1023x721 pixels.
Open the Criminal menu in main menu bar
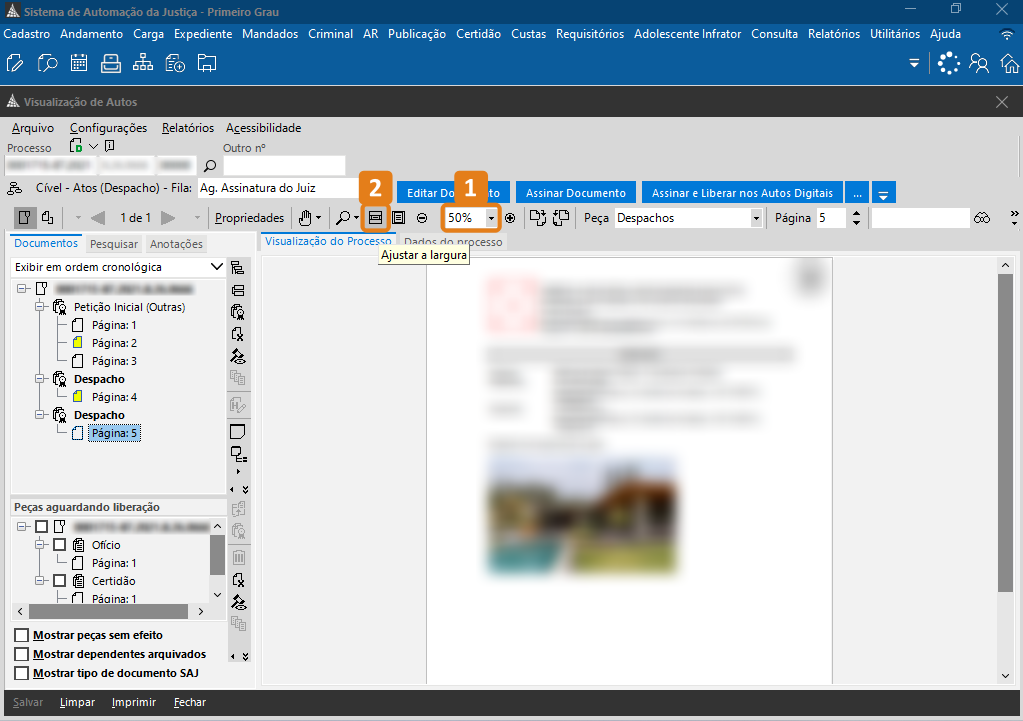pyautogui.click(x=330, y=34)
